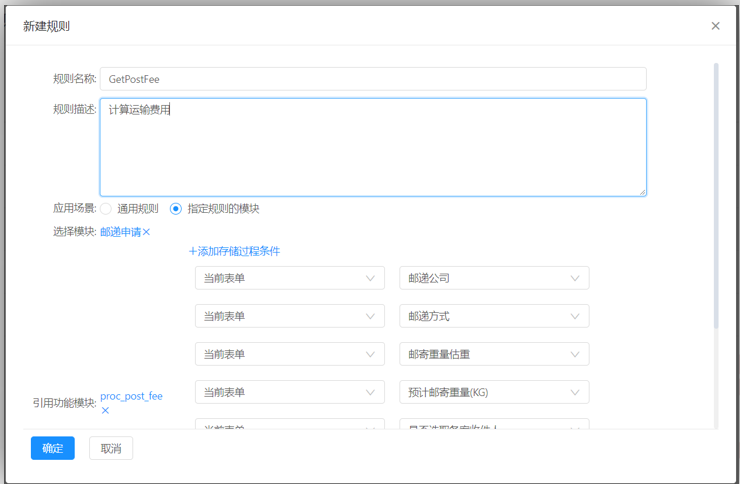The image size is (740, 484).
Task: Open the 邮寄重量估重 field dropdown
Action: 494,354
